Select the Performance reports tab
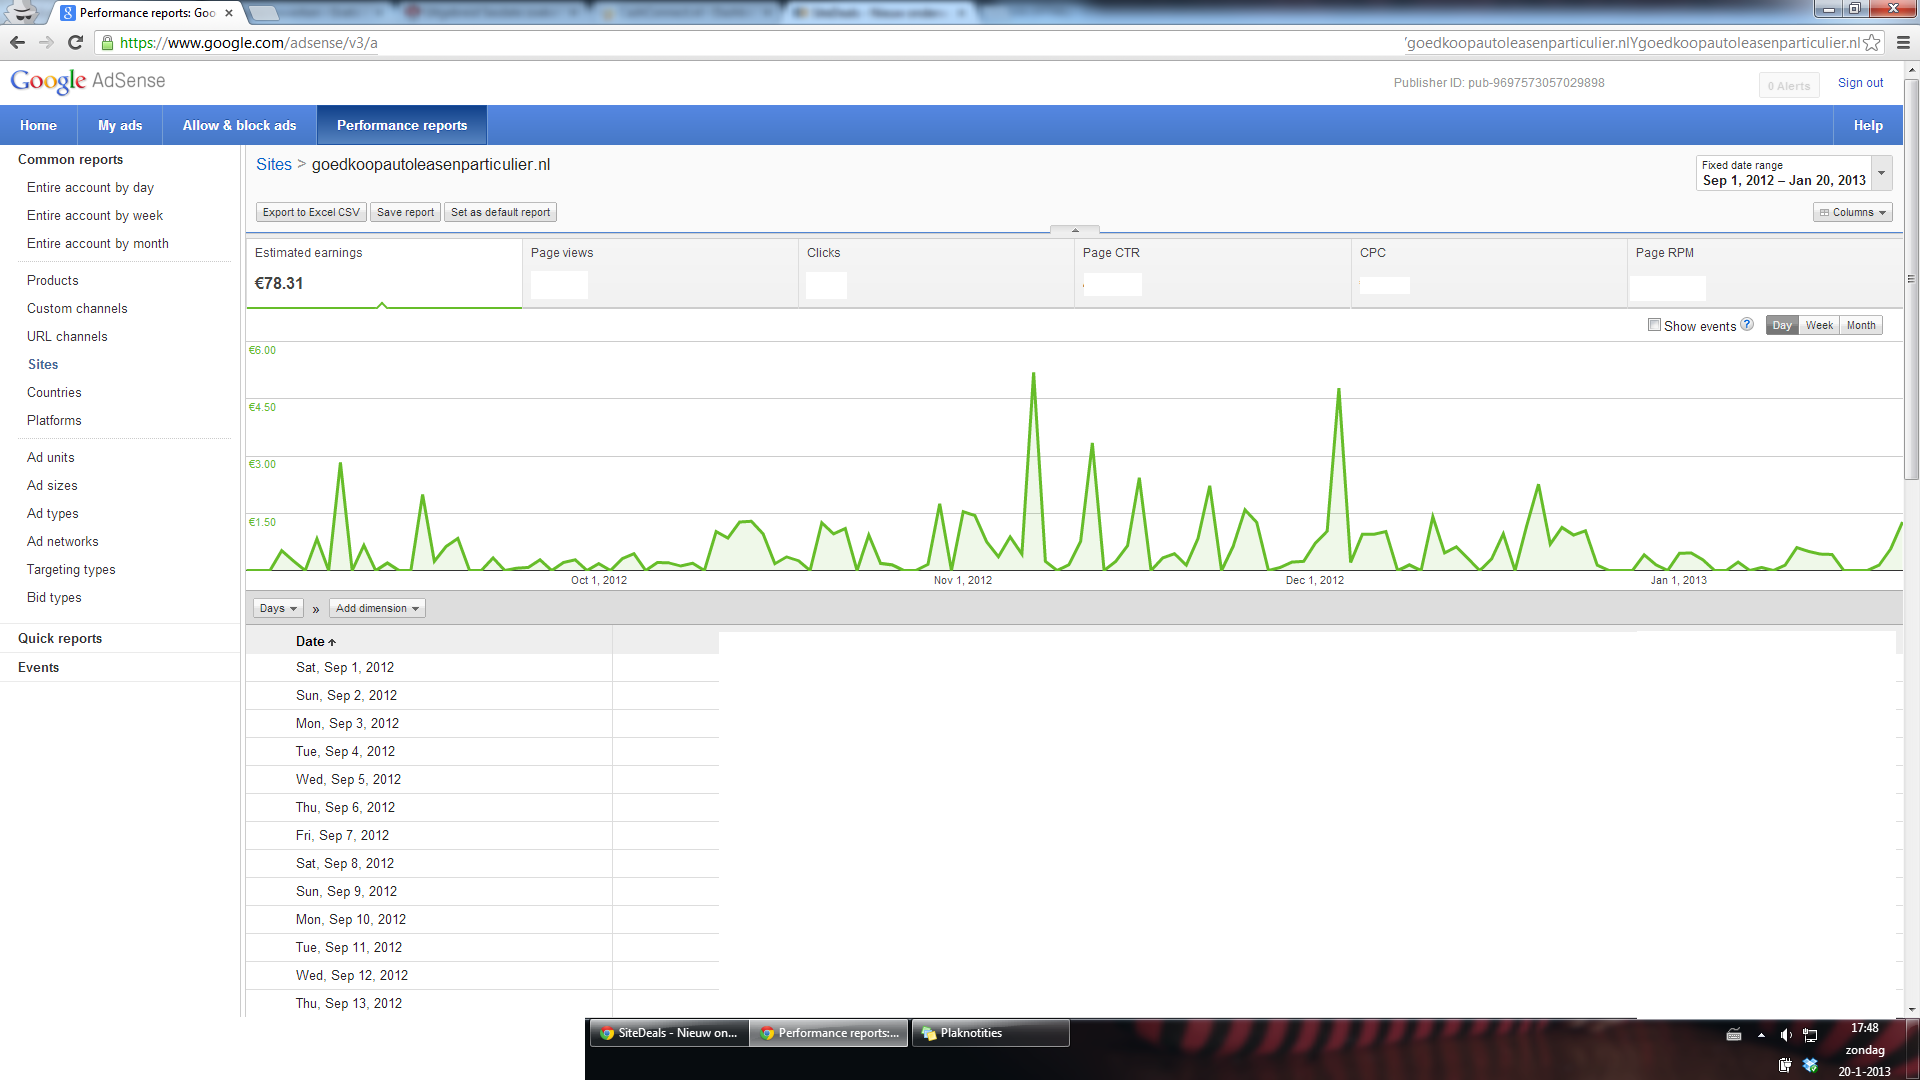The height and width of the screenshot is (1080, 1920). 402,125
